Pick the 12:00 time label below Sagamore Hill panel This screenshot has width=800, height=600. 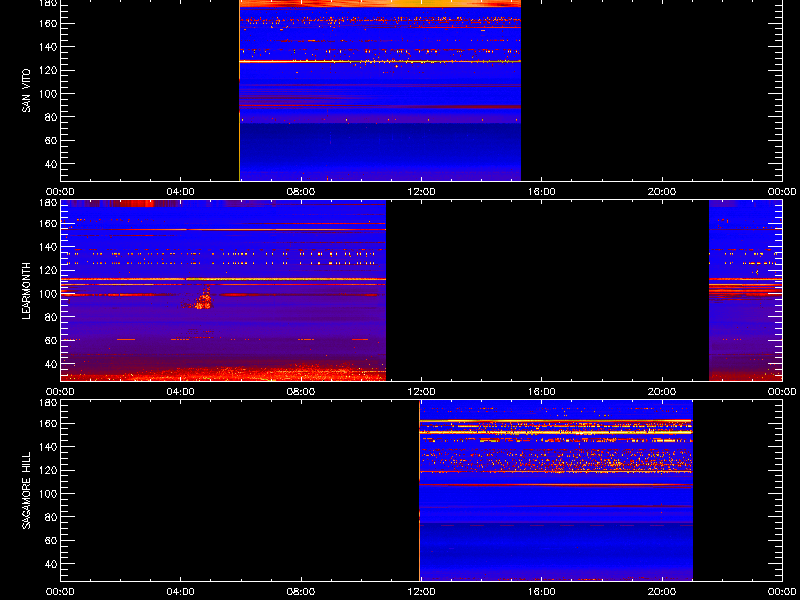click(x=421, y=592)
